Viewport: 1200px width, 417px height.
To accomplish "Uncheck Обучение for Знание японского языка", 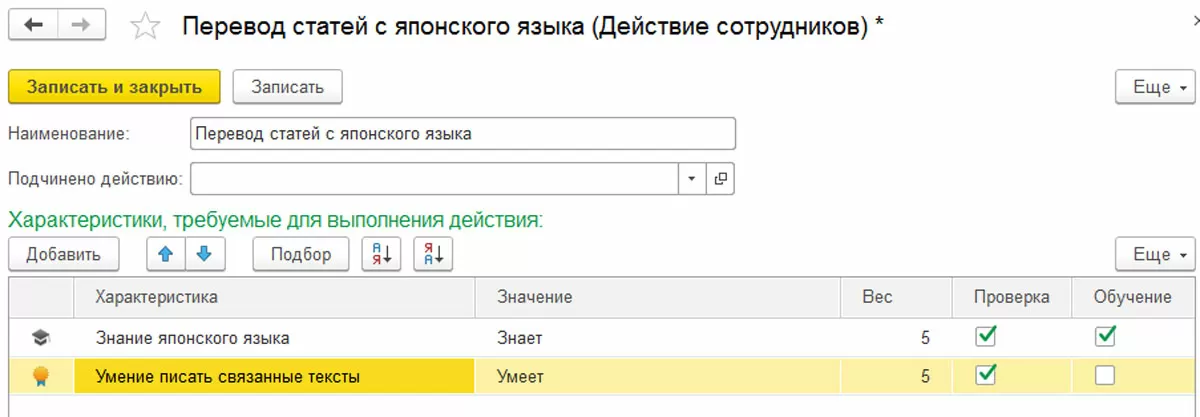I will coord(1105,337).
